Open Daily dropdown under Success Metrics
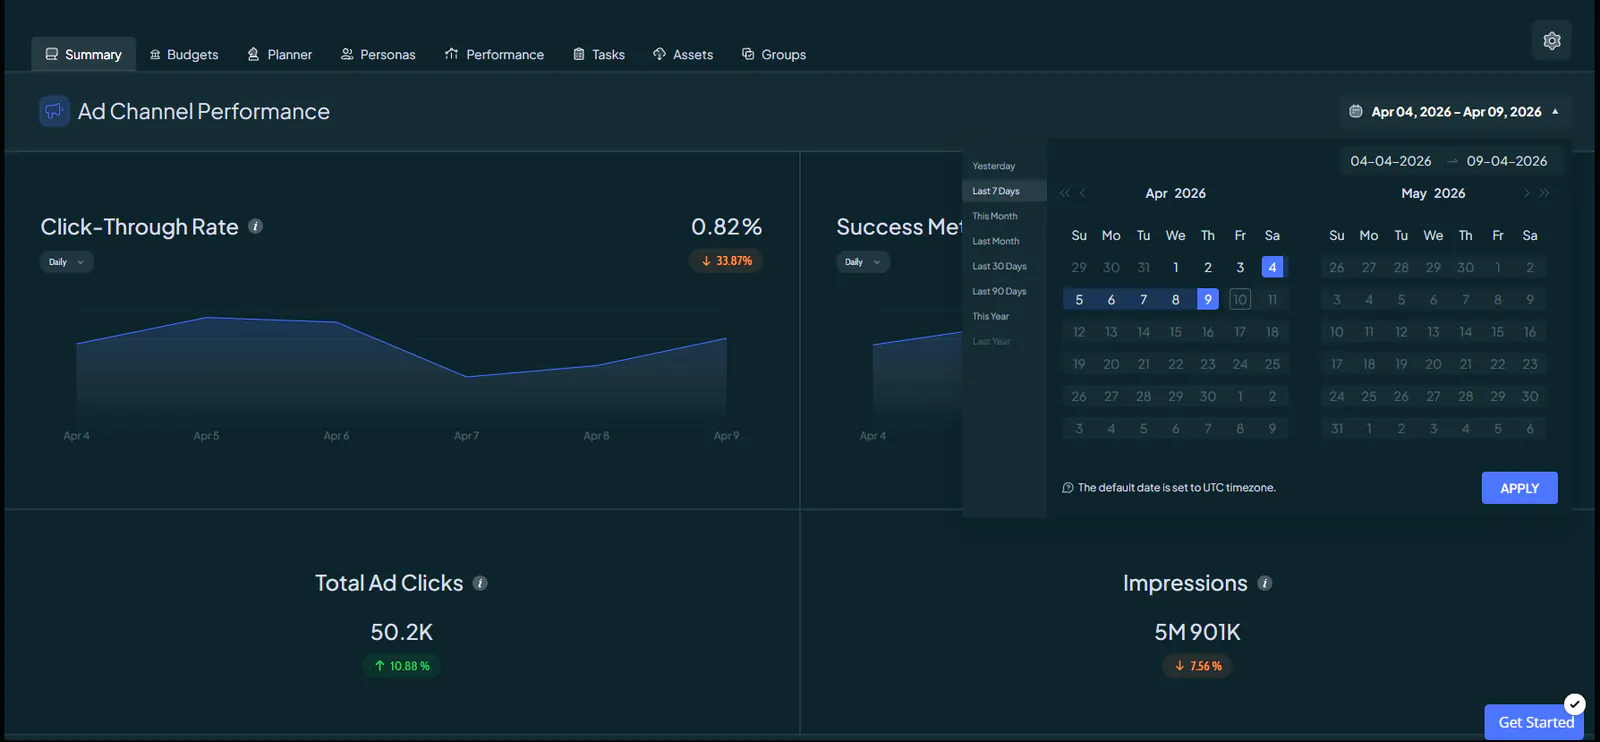The height and width of the screenshot is (742, 1600). [862, 262]
